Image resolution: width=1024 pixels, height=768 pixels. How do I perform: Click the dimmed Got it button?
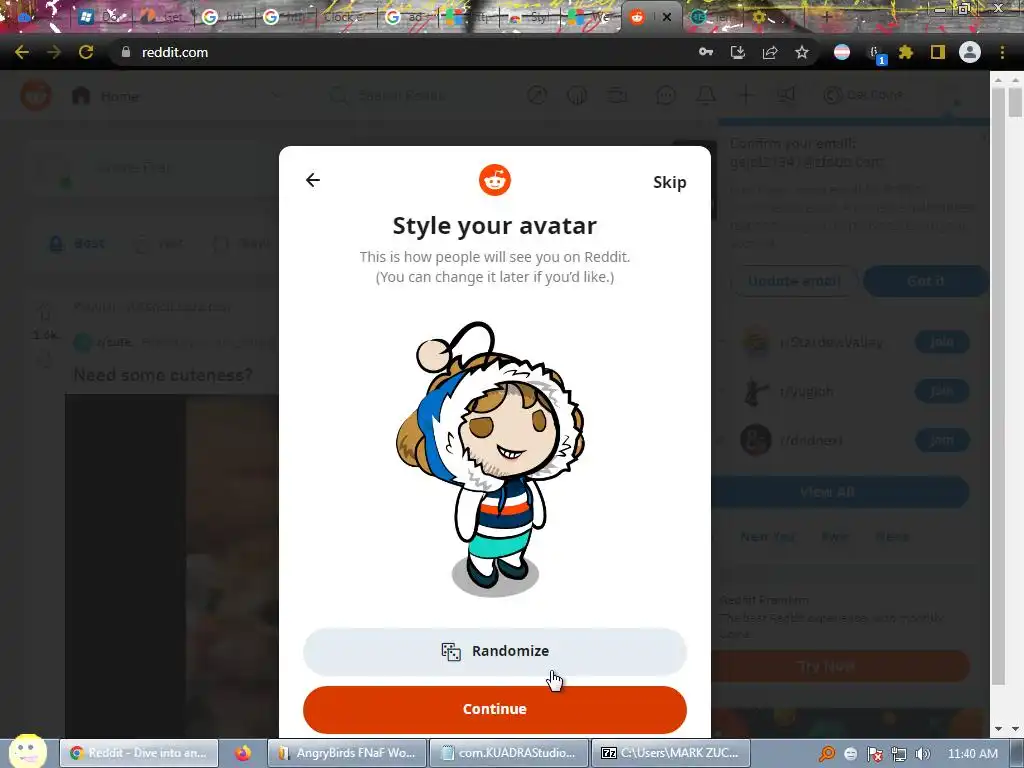925,281
